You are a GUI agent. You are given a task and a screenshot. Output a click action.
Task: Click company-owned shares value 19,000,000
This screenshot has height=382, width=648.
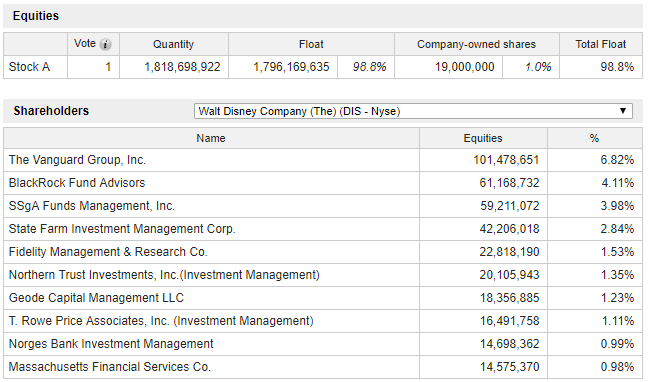click(465, 67)
